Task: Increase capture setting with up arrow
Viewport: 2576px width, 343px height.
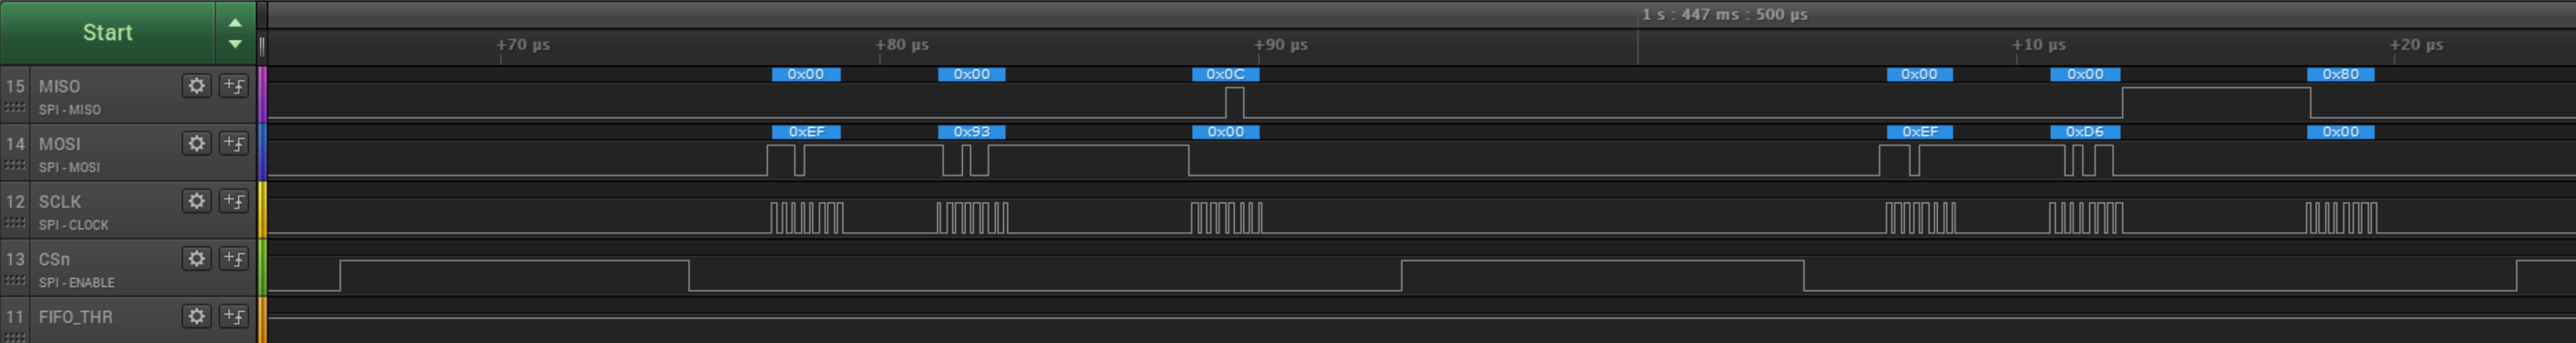Action: [235, 22]
